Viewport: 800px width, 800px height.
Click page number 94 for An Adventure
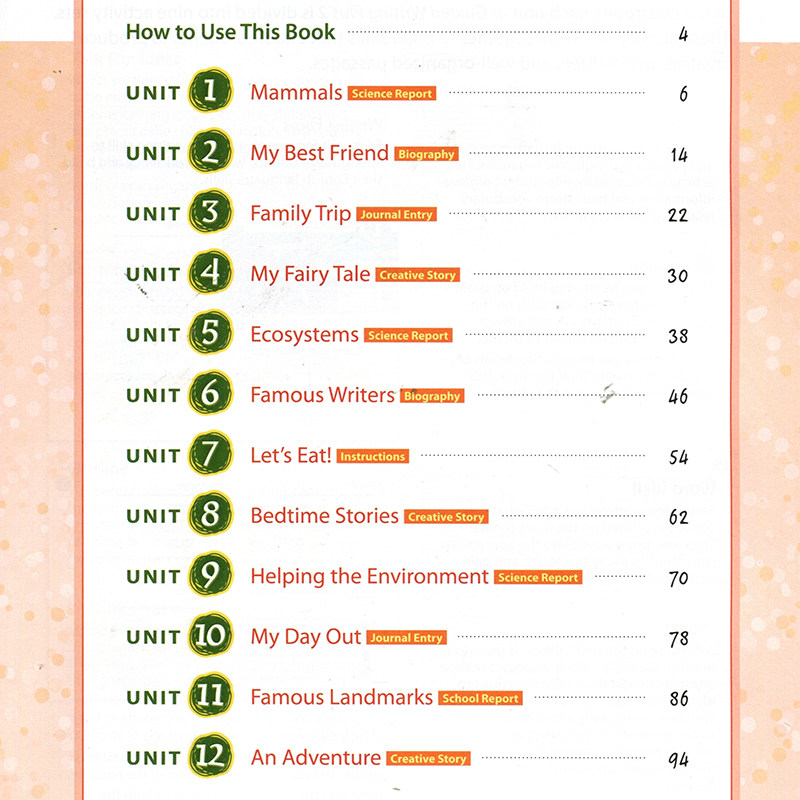pyautogui.click(x=678, y=759)
